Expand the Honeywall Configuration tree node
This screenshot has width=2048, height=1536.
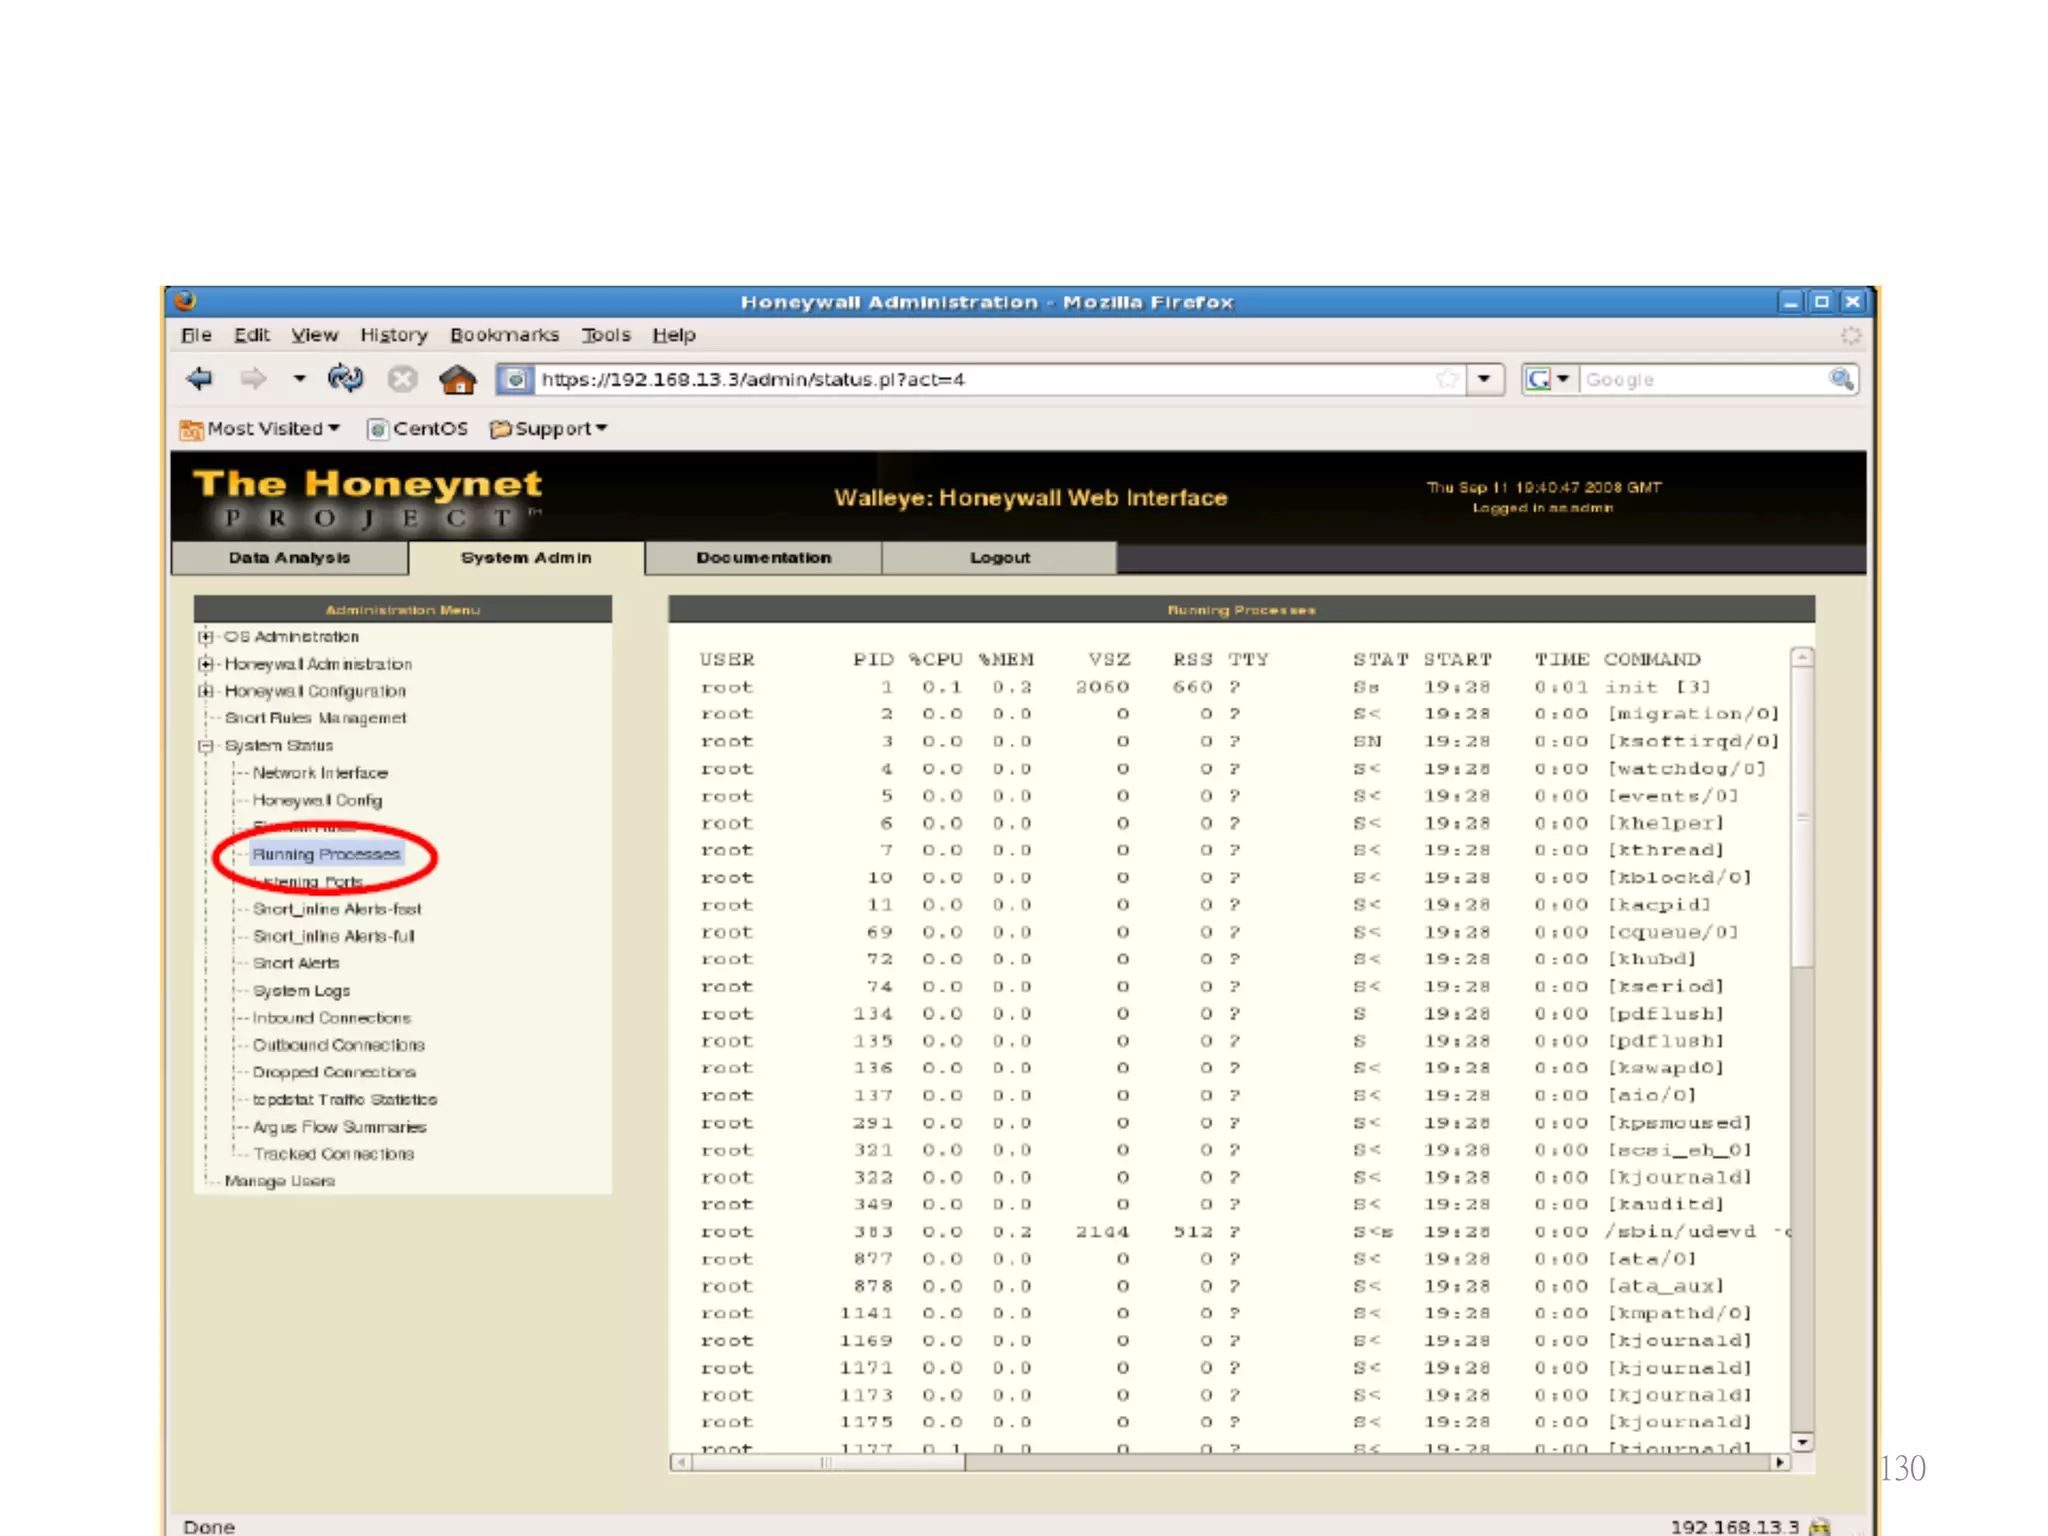click(x=206, y=691)
